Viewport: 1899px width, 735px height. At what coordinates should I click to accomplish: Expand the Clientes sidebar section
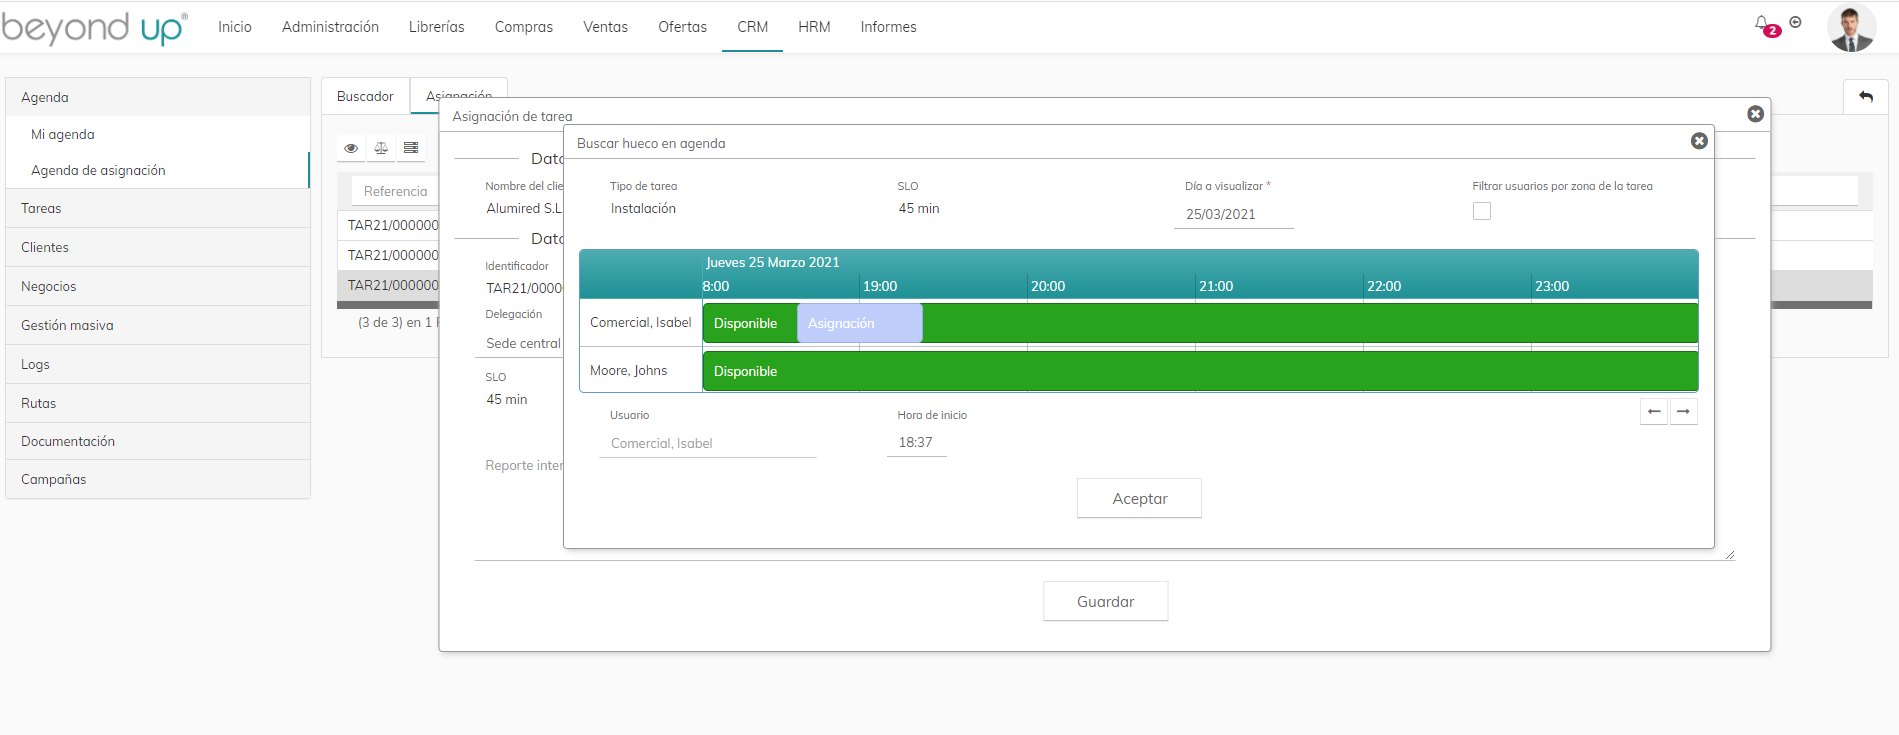[158, 247]
